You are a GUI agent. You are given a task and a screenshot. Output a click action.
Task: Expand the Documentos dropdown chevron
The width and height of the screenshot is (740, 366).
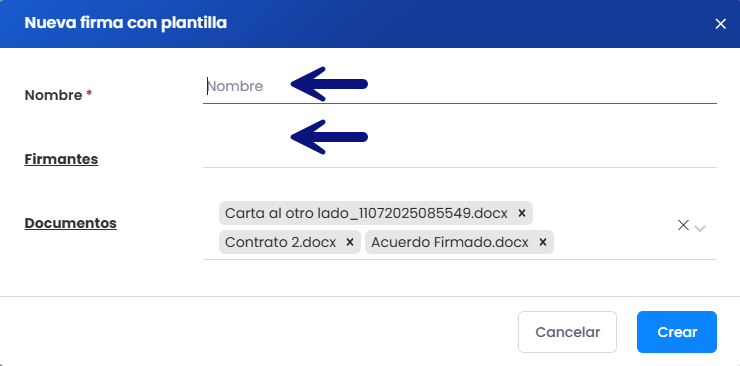[700, 228]
